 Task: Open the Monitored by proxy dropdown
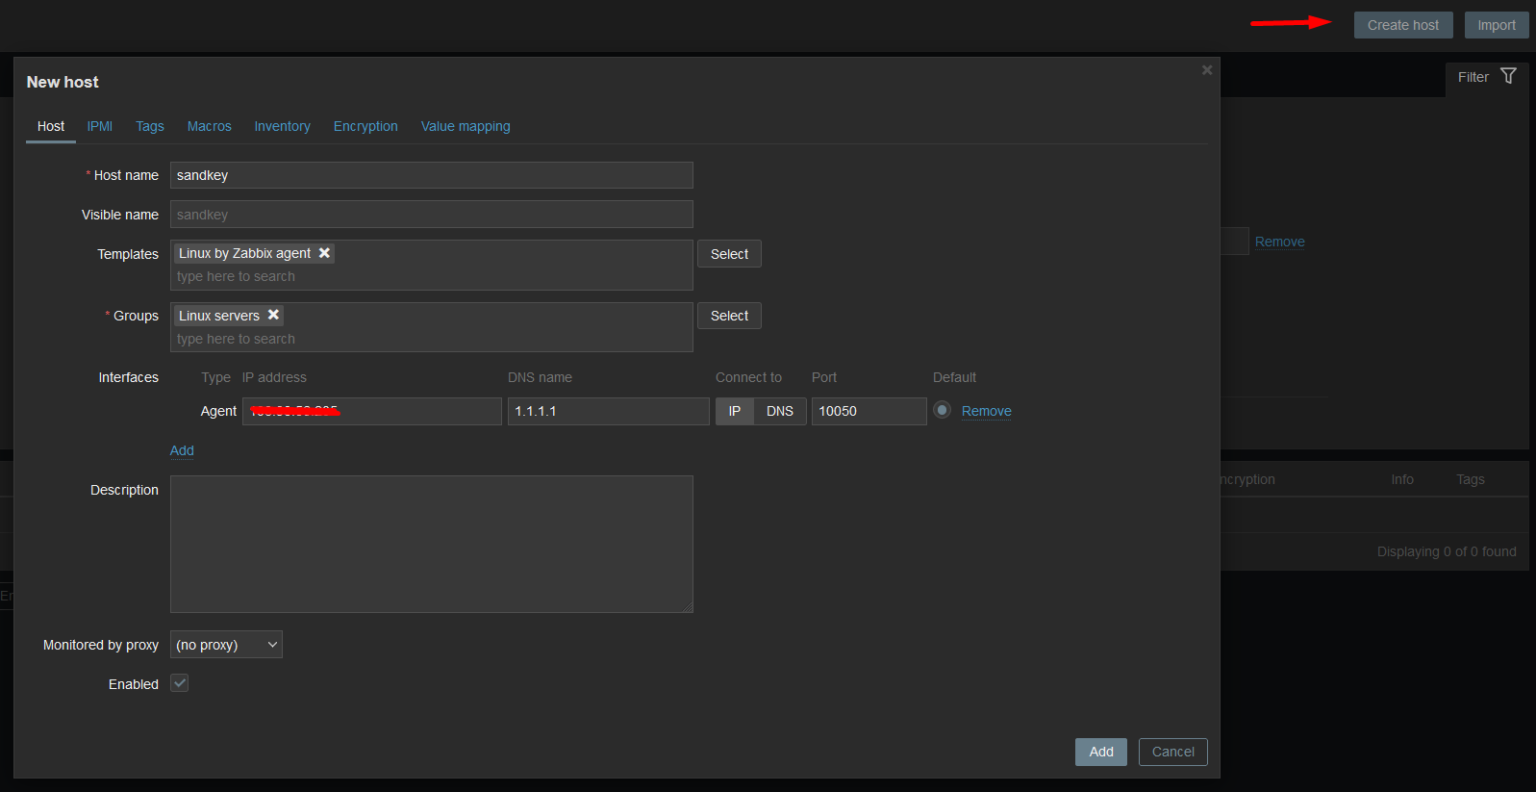click(x=226, y=645)
